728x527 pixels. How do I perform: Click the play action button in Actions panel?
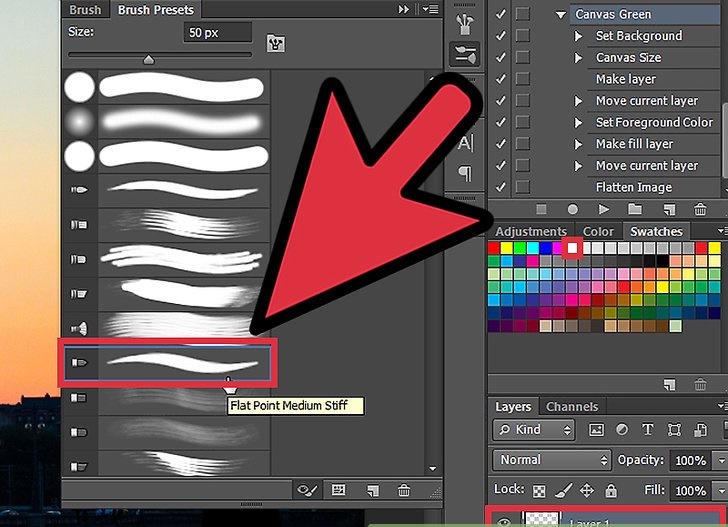(603, 209)
